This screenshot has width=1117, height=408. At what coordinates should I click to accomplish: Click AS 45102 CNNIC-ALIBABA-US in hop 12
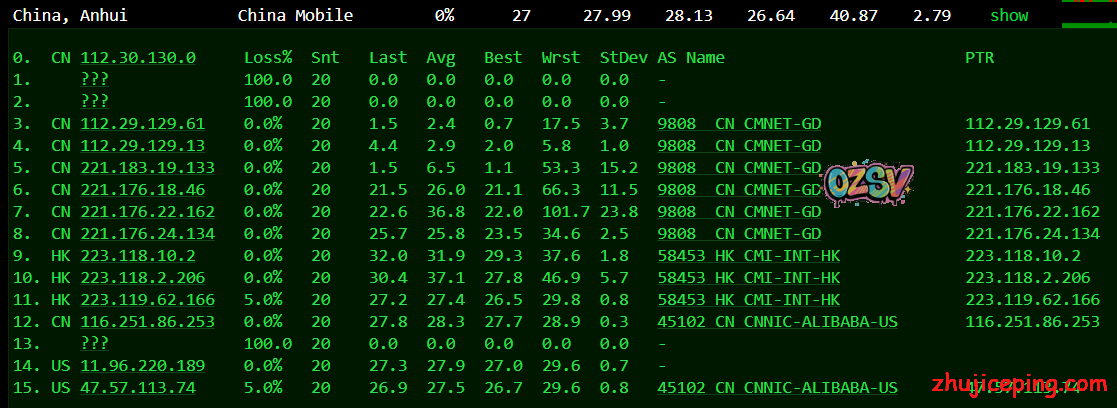click(x=777, y=322)
